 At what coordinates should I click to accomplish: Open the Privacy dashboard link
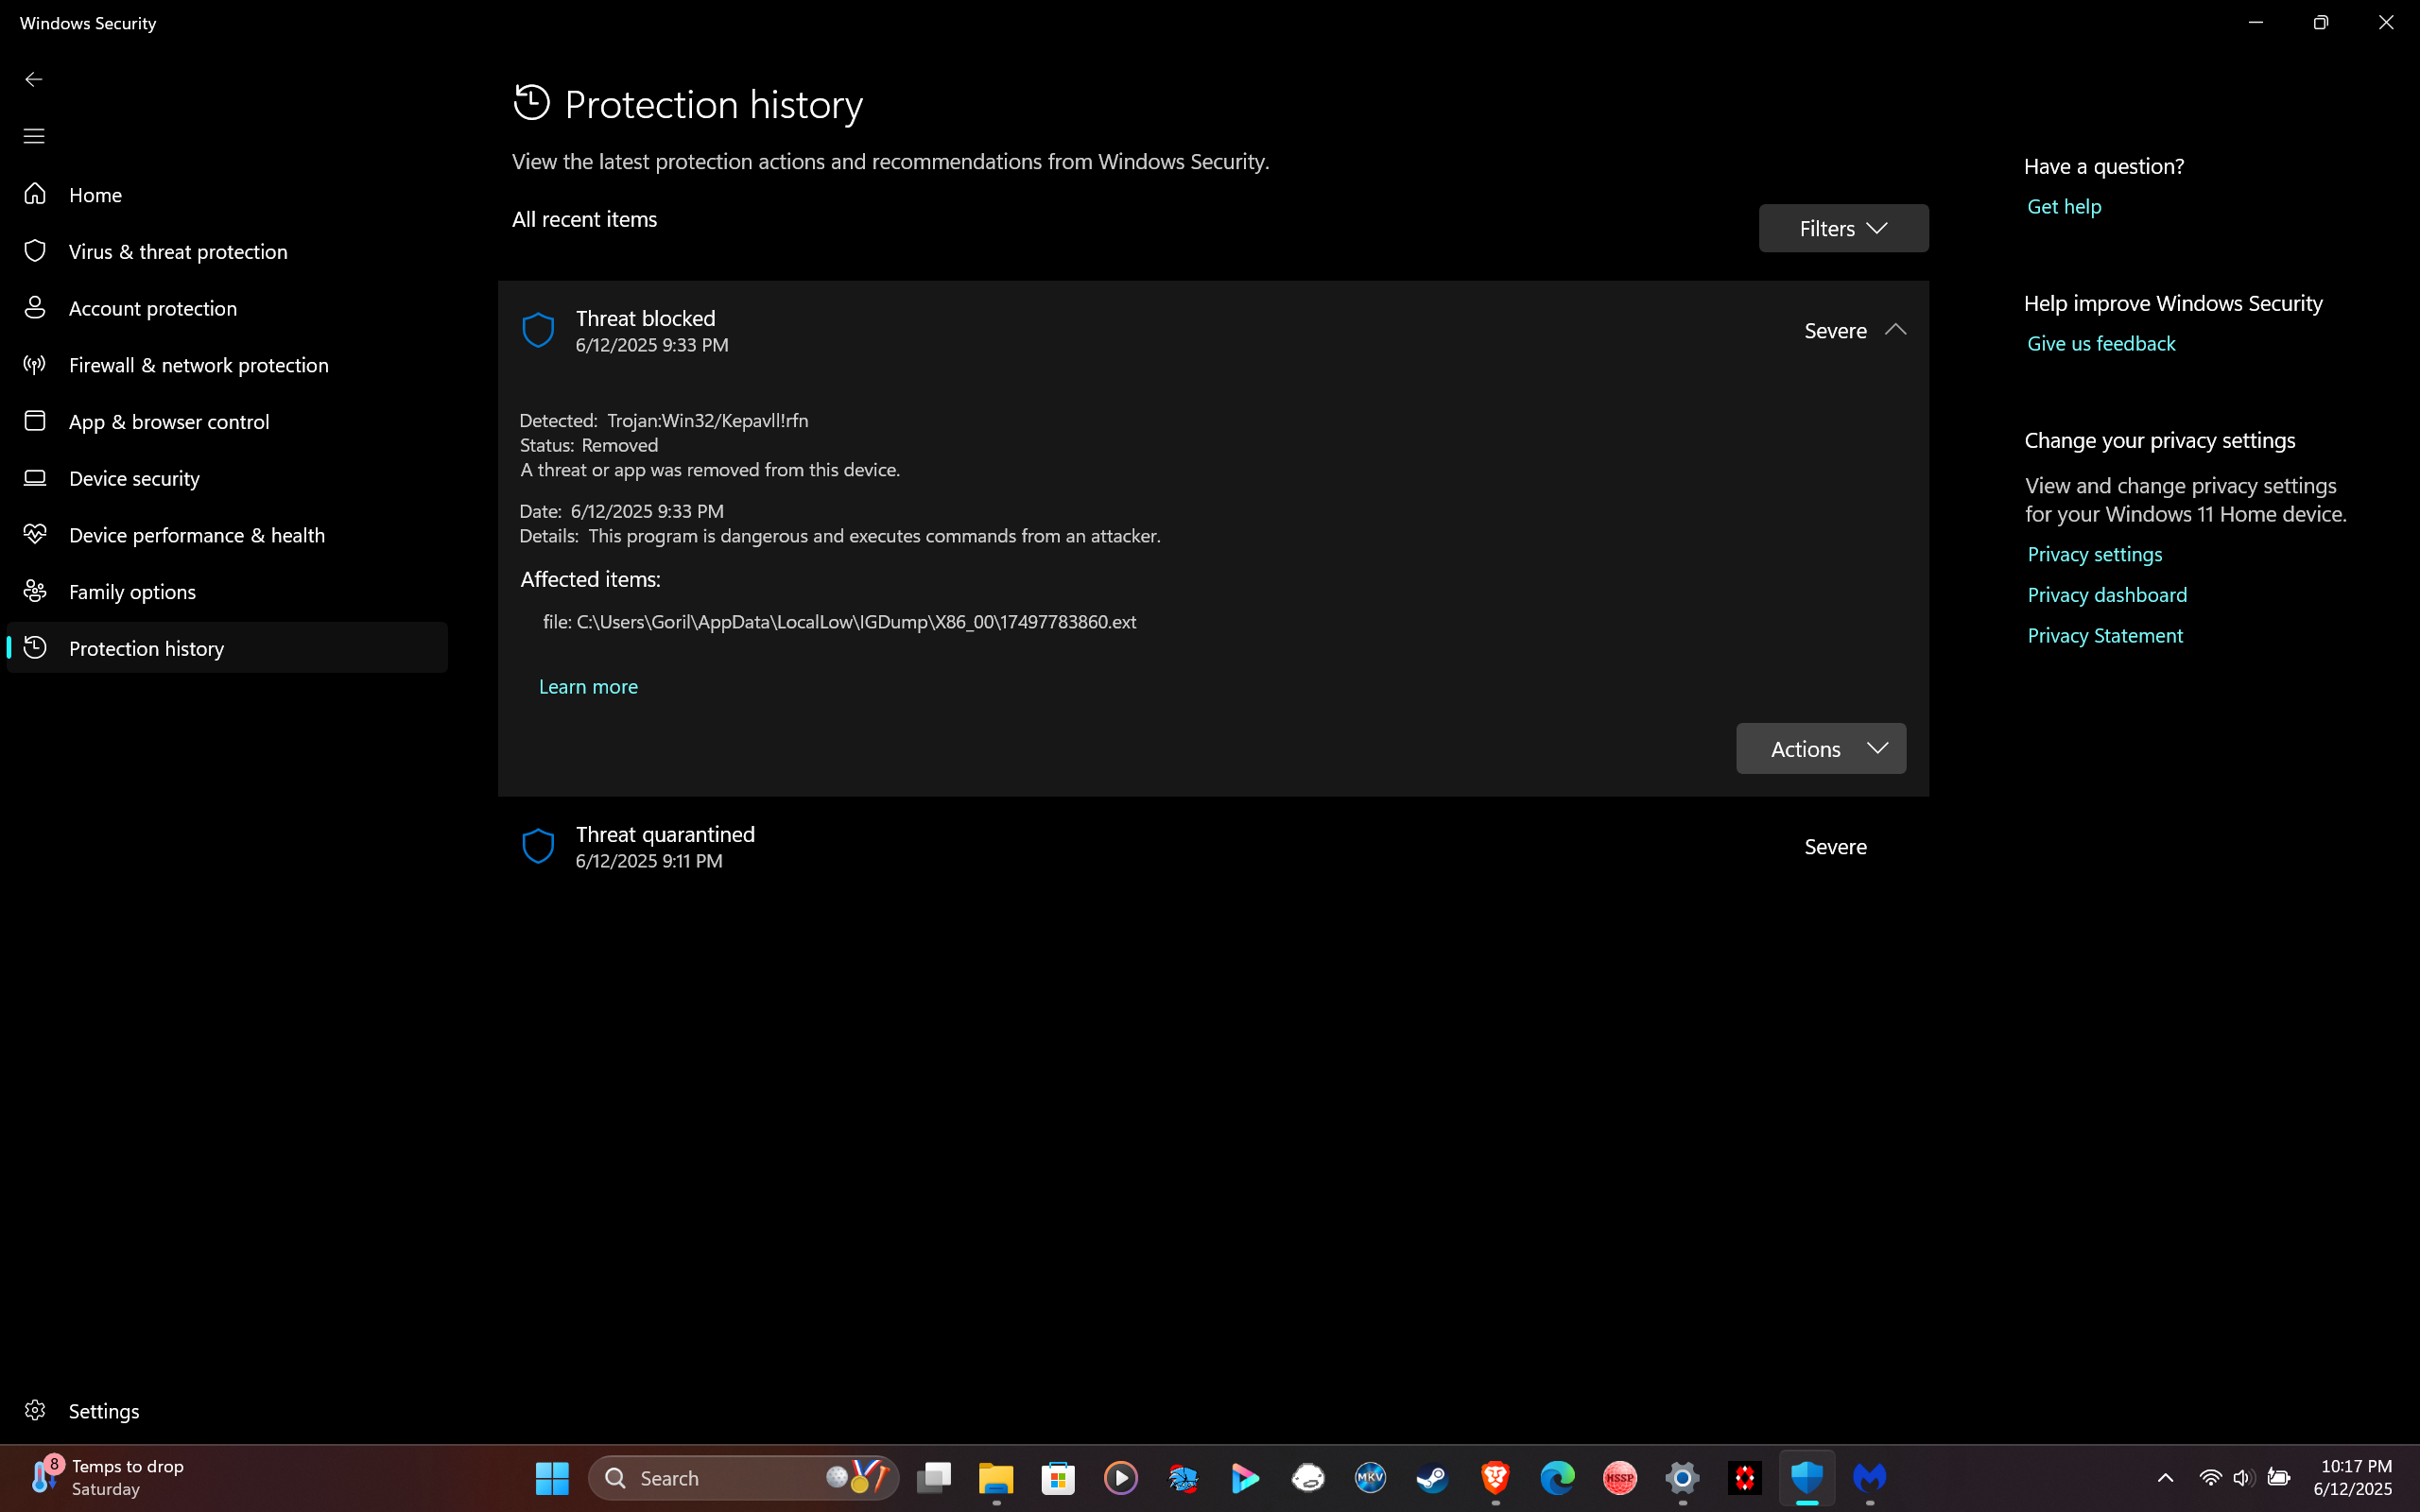point(2106,595)
